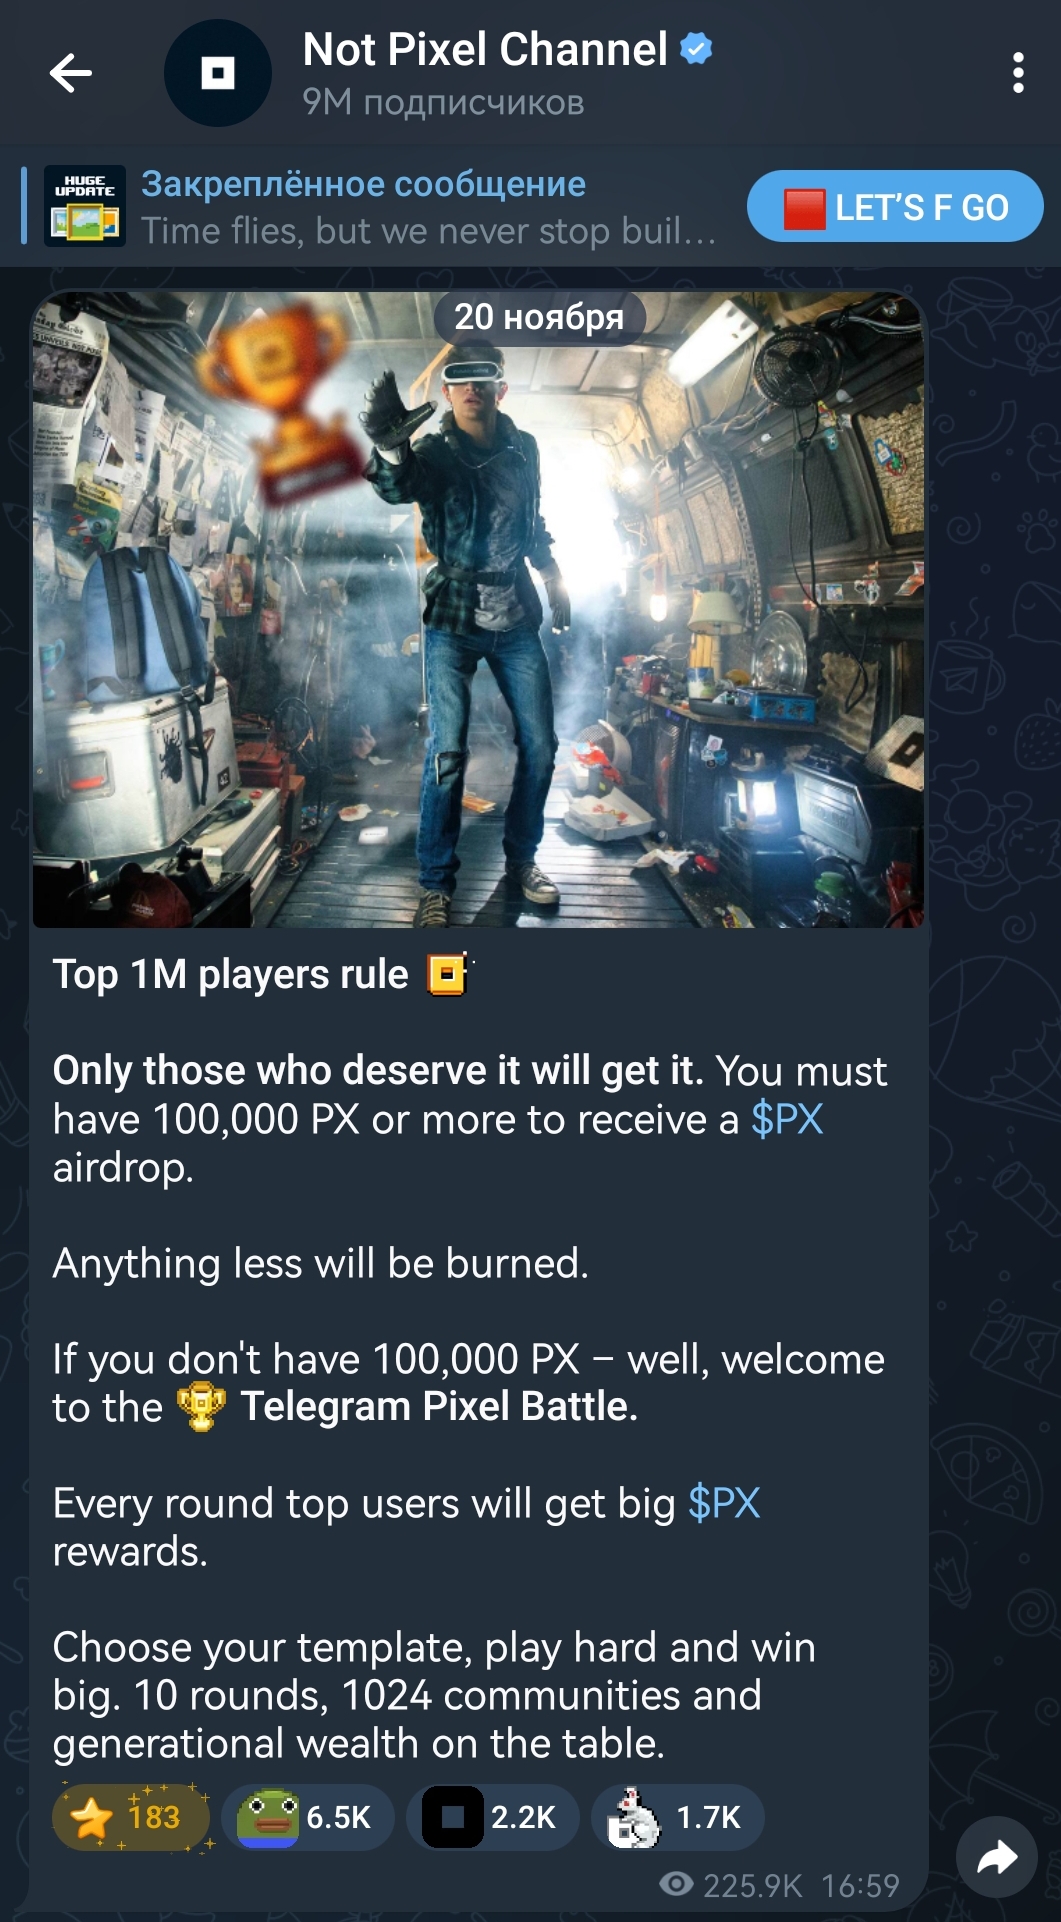The width and height of the screenshot is (1061, 1922).
Task: Toggle the star reaction with 183
Action: (131, 1817)
